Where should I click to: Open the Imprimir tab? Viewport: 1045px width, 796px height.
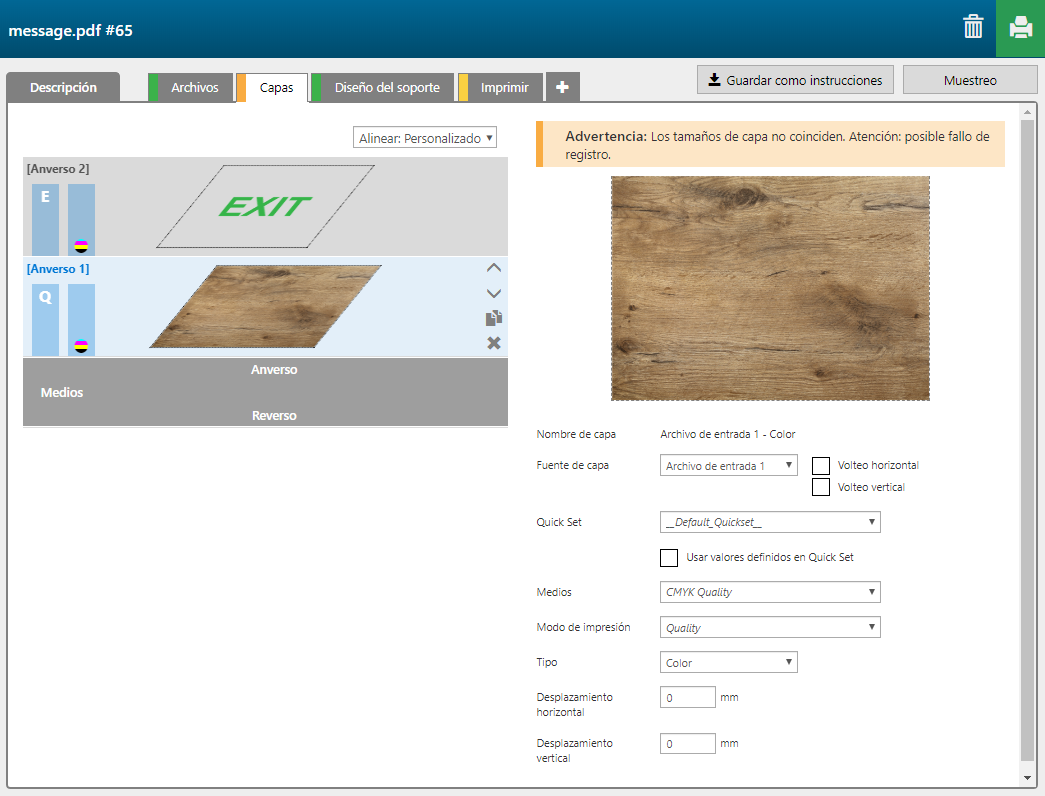(x=501, y=87)
